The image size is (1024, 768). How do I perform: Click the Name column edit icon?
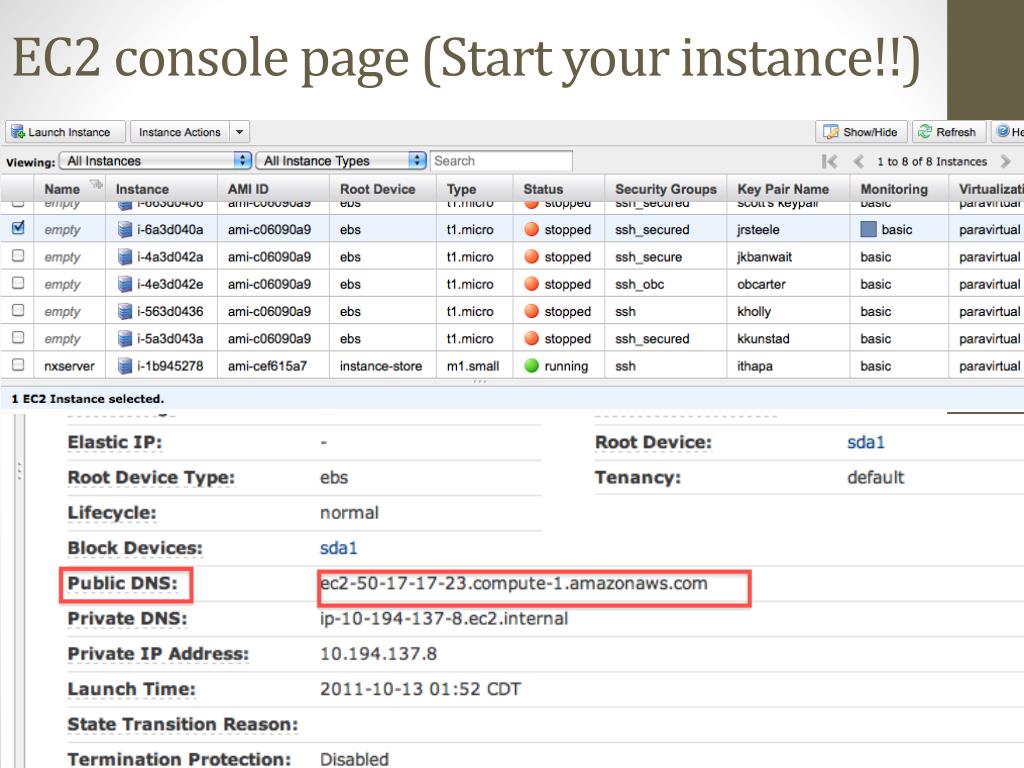(96, 185)
